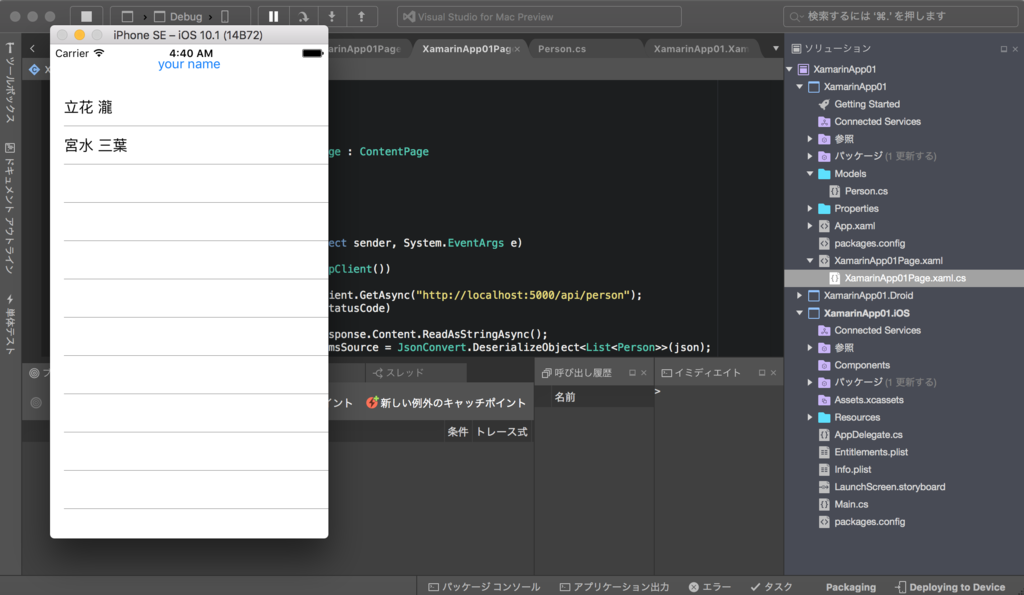Close the イミディエイト panel
Image resolution: width=1024 pixels, height=595 pixels.
(x=773, y=373)
